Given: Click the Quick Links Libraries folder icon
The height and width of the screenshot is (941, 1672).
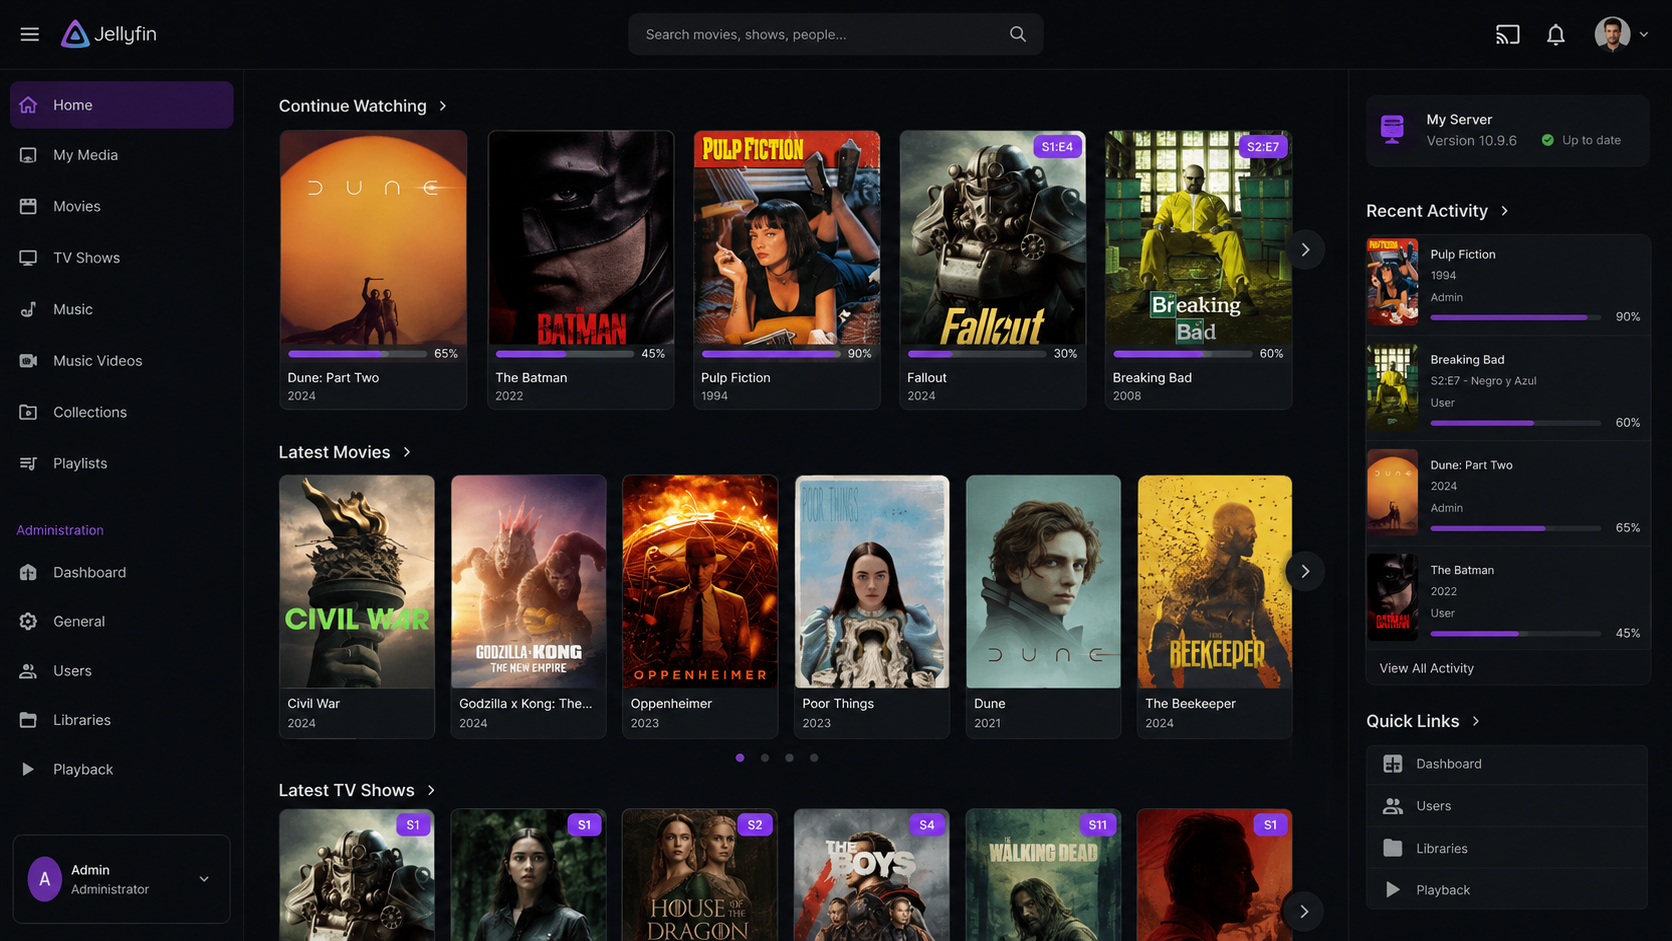Looking at the screenshot, I should [x=1392, y=848].
